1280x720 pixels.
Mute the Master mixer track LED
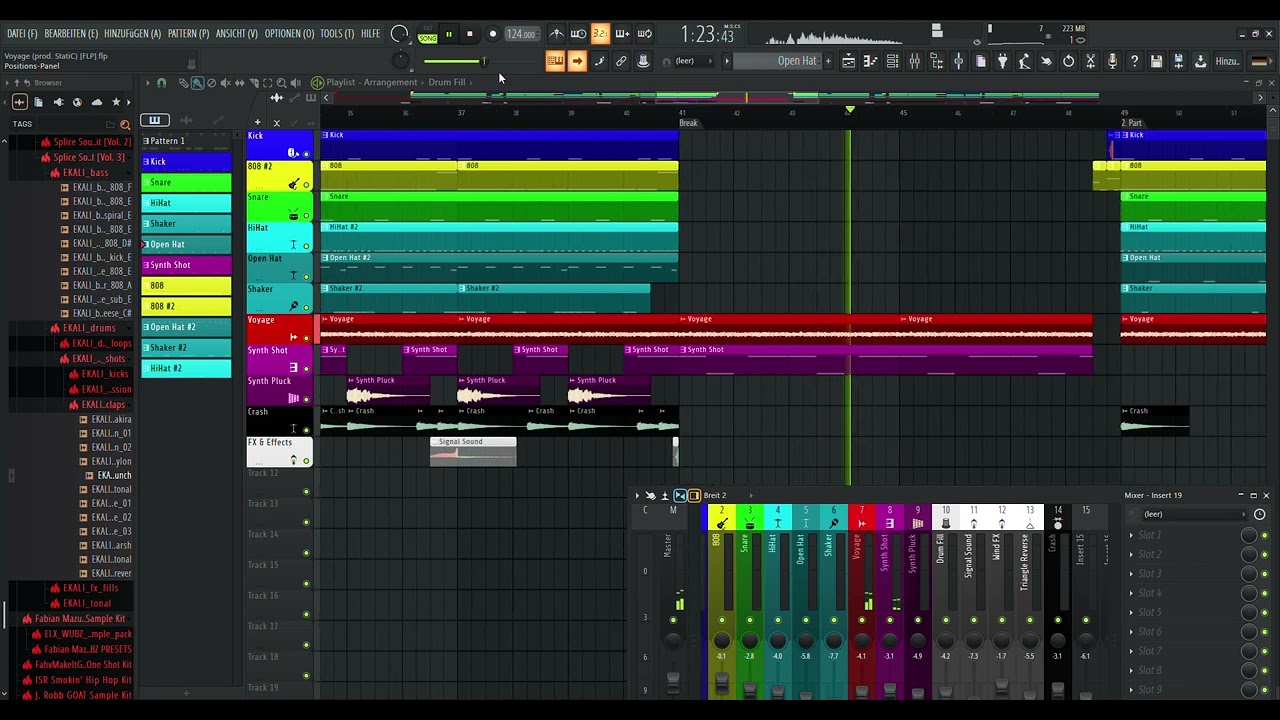point(673,620)
